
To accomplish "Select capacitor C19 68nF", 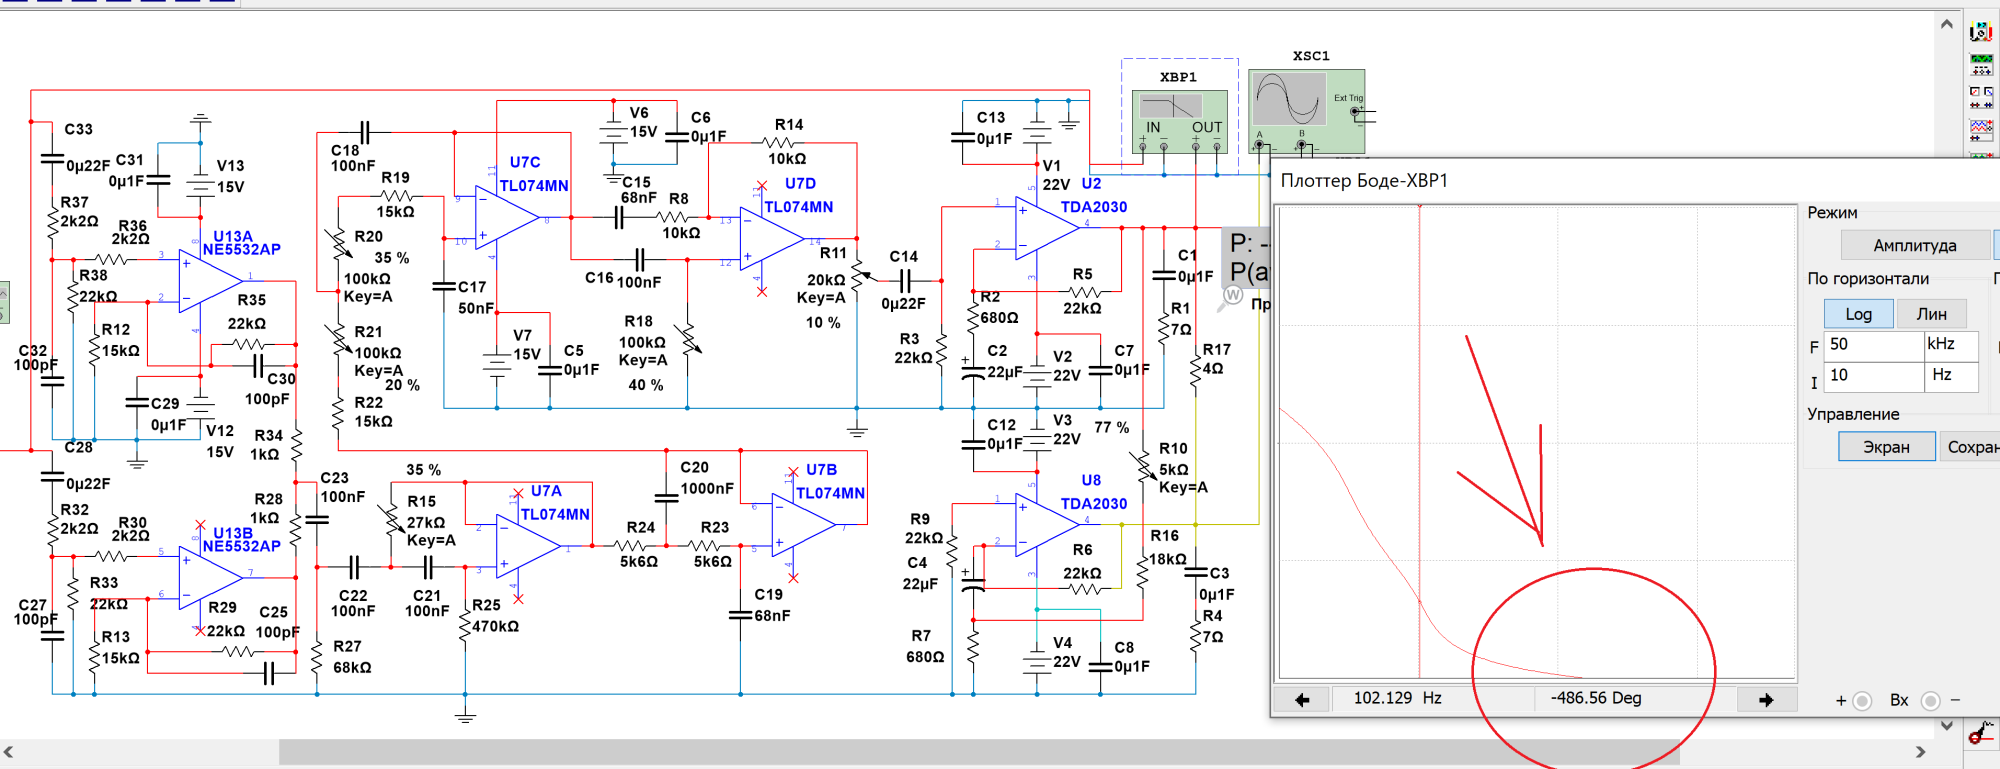I will tap(740, 614).
